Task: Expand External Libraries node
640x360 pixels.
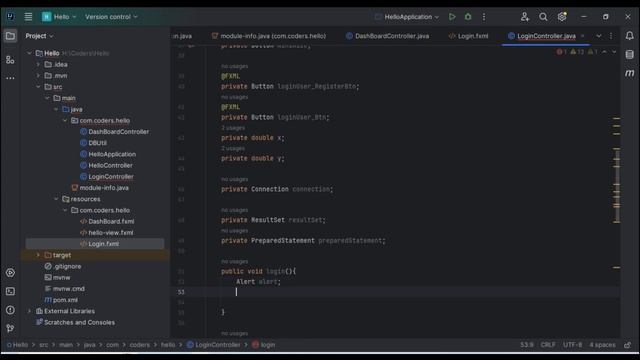Action: (29, 311)
